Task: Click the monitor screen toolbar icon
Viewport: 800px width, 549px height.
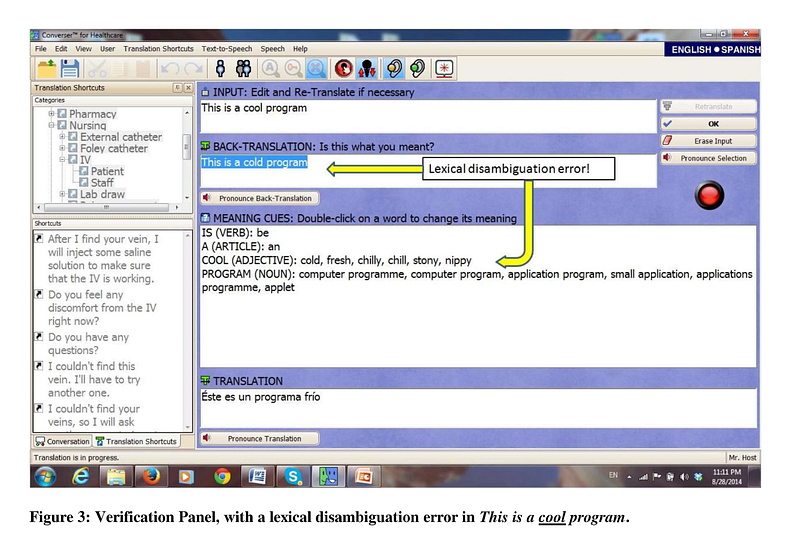Action: coord(444,68)
